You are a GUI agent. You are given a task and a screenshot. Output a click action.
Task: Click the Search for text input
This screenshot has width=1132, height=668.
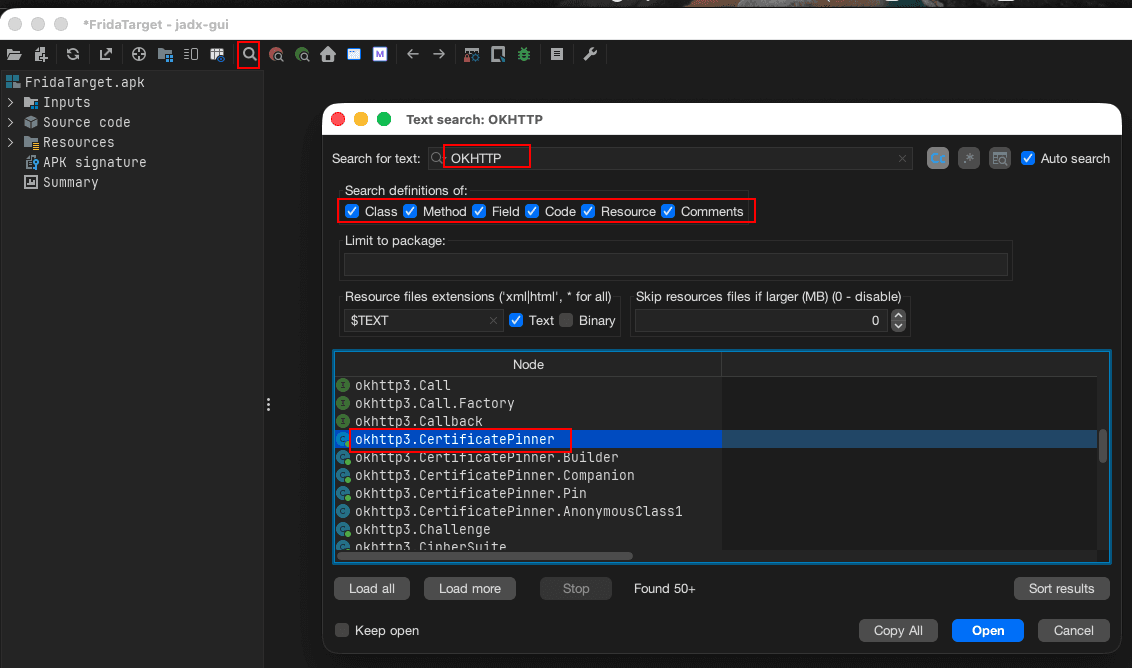pyautogui.click(x=670, y=158)
